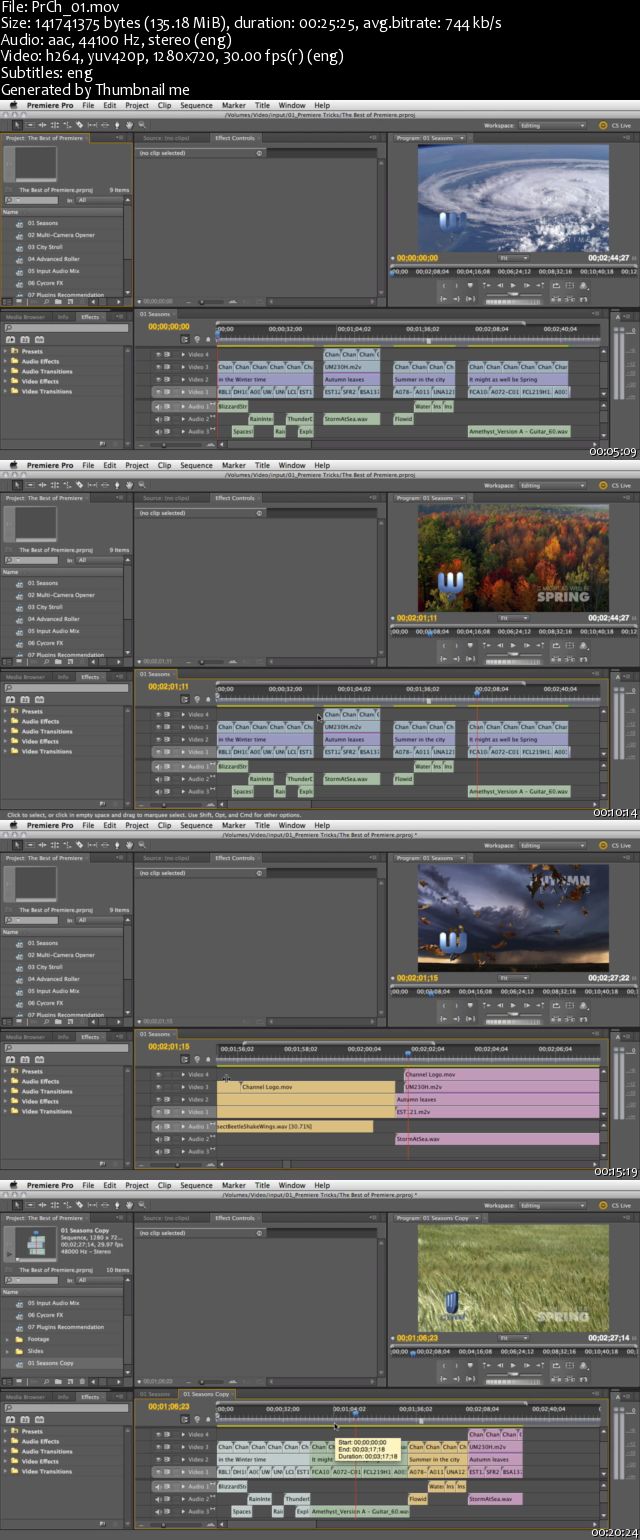Select 06 Cycore FX in the 00:15:19 frame
Image resolution: width=640 pixels, height=1540 pixels.
coord(46,1003)
